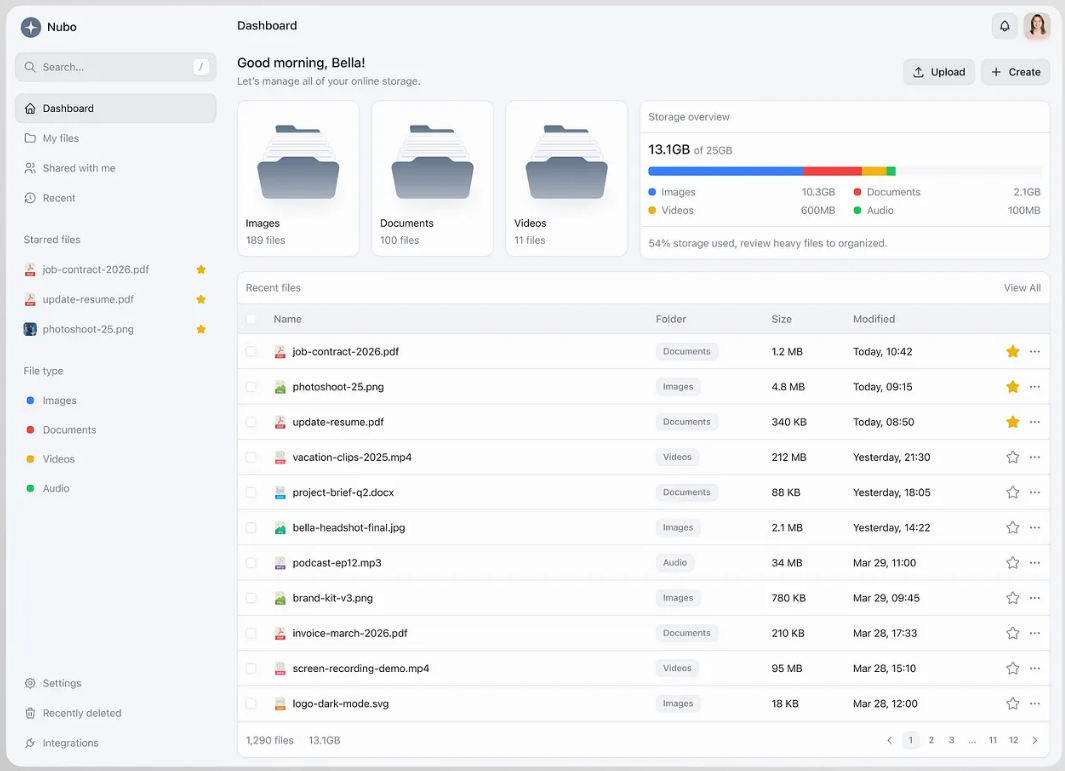Unstar job-contract-2026.pdf in recent files
This screenshot has width=1065, height=771.
[x=1012, y=351]
